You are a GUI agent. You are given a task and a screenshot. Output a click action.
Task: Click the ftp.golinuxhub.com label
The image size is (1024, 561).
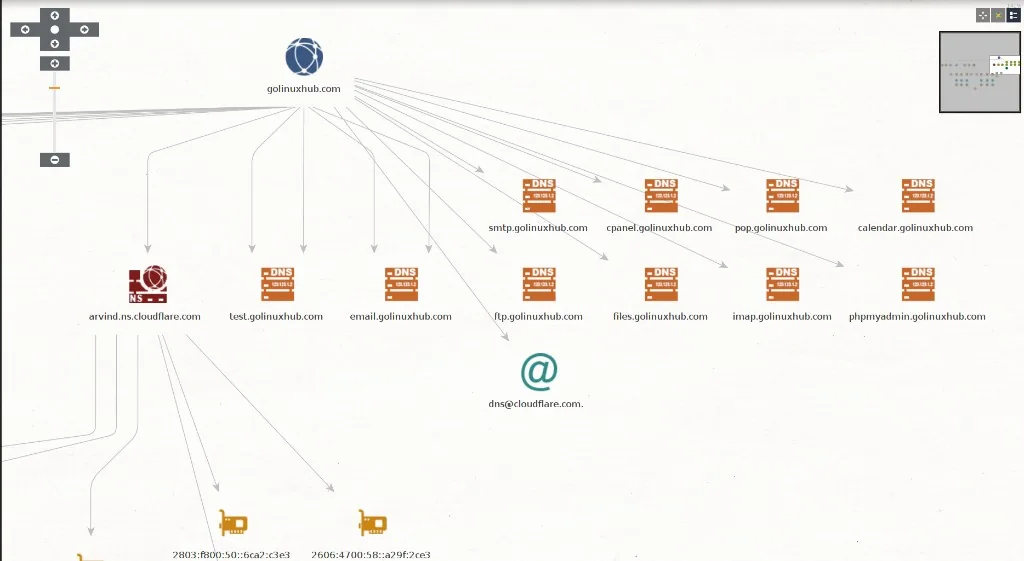pos(539,317)
